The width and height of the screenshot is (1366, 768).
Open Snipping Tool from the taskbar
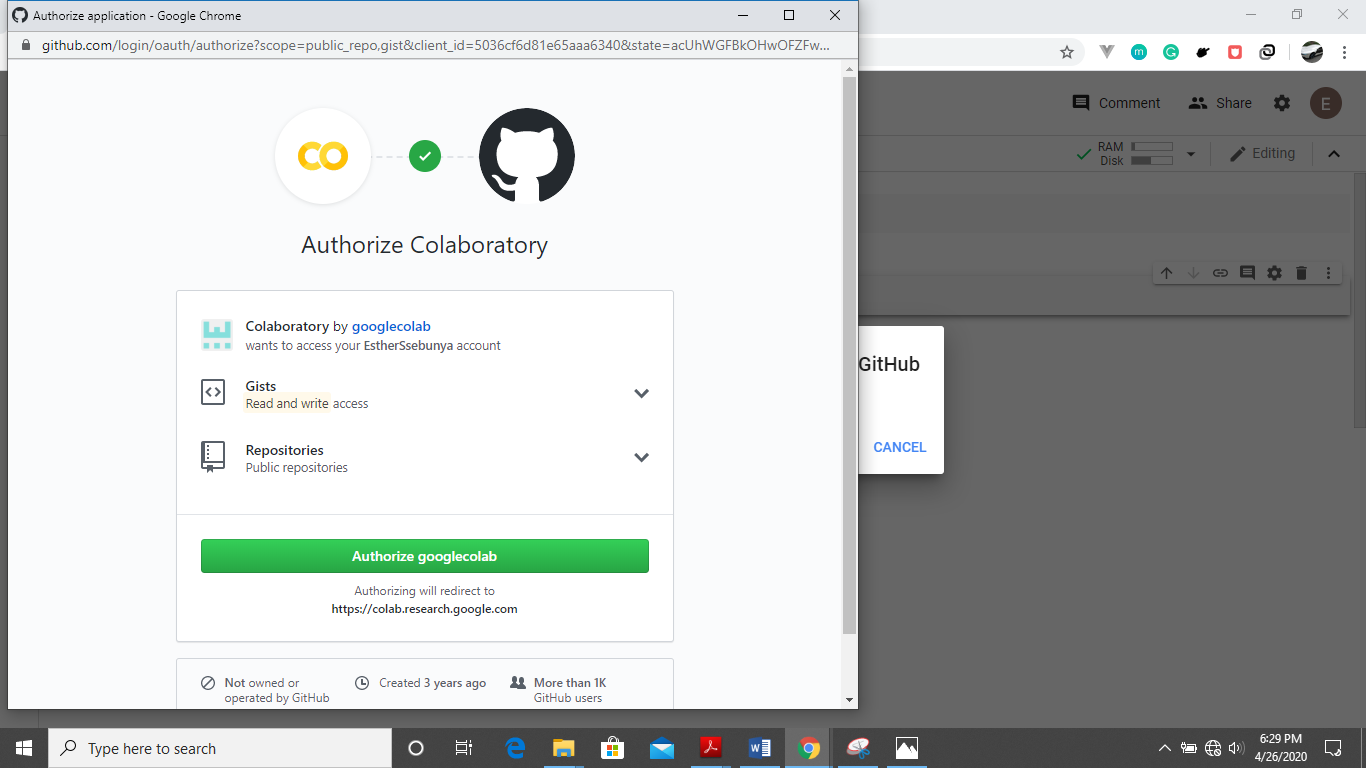tap(858, 748)
